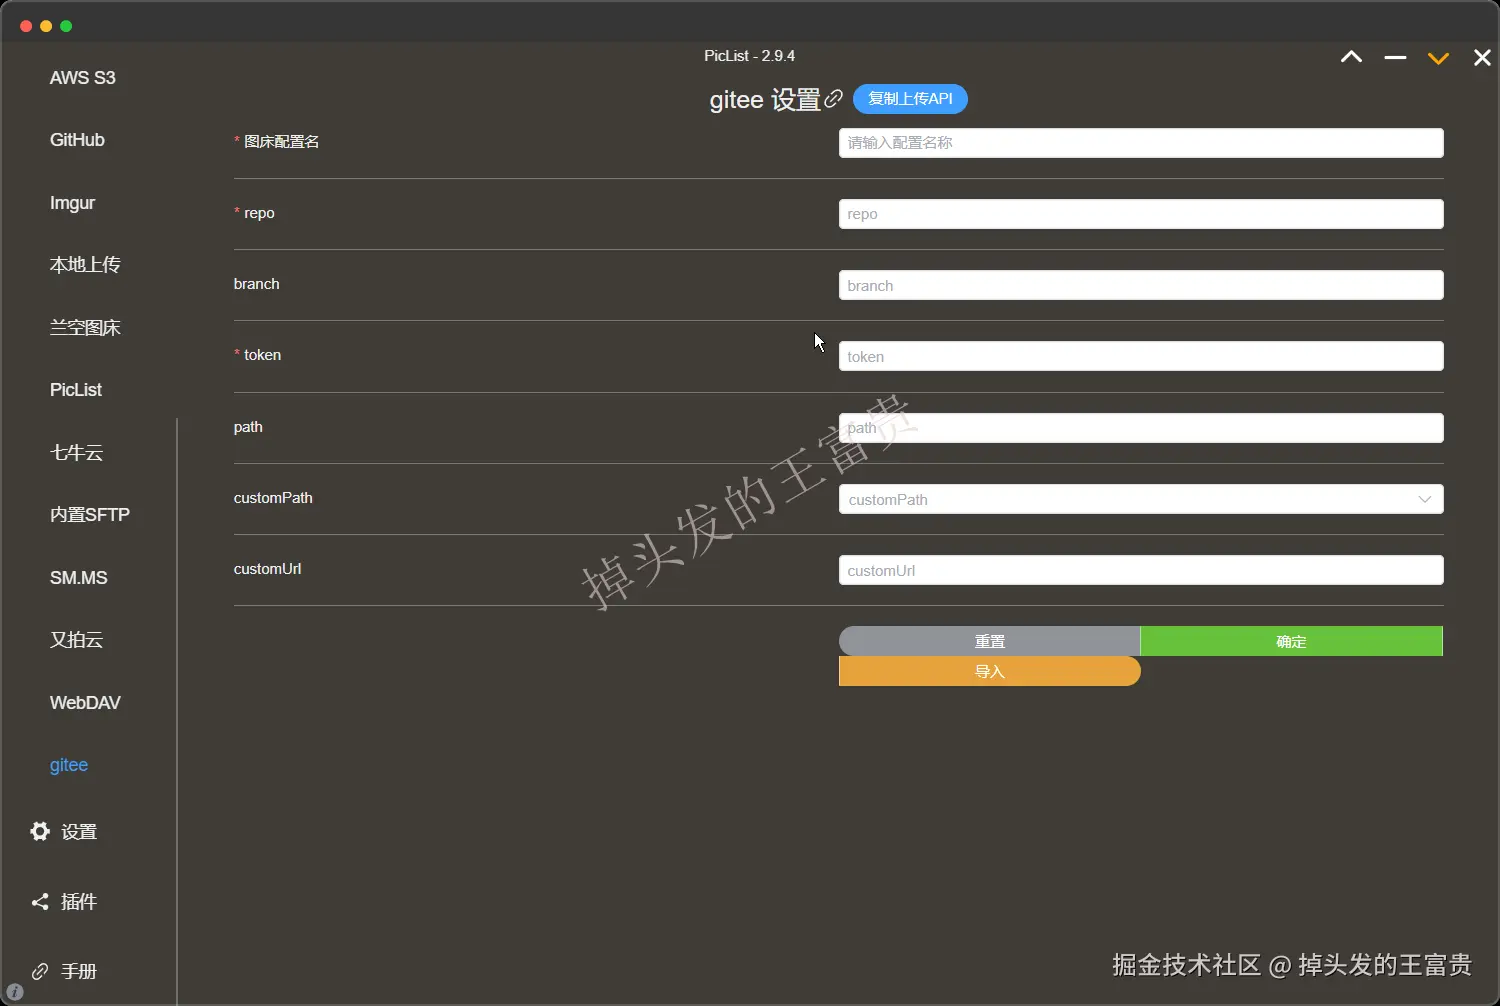Click the link icon beside gitee 设置 title

click(x=833, y=99)
